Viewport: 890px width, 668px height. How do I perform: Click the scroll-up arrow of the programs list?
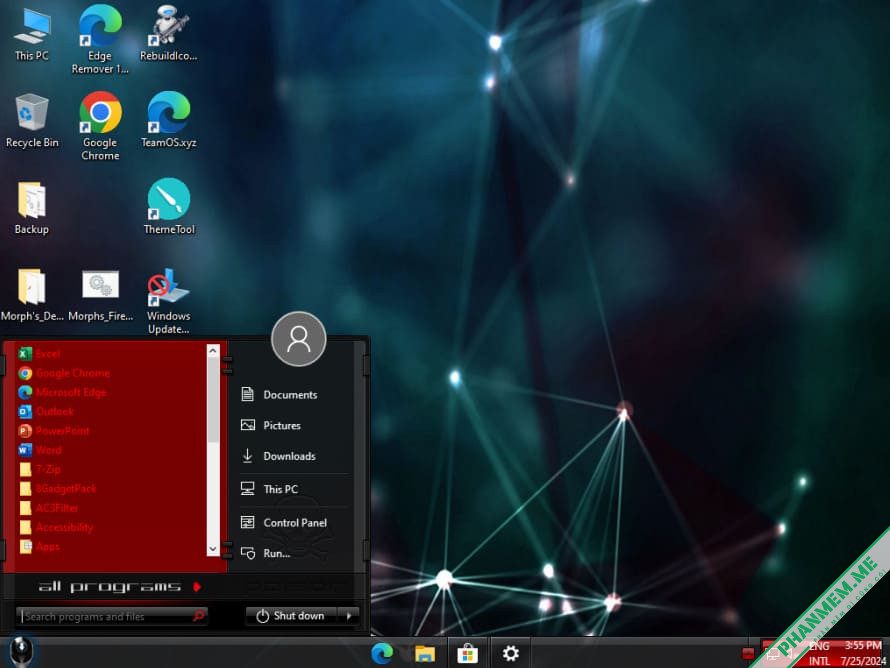(x=213, y=351)
